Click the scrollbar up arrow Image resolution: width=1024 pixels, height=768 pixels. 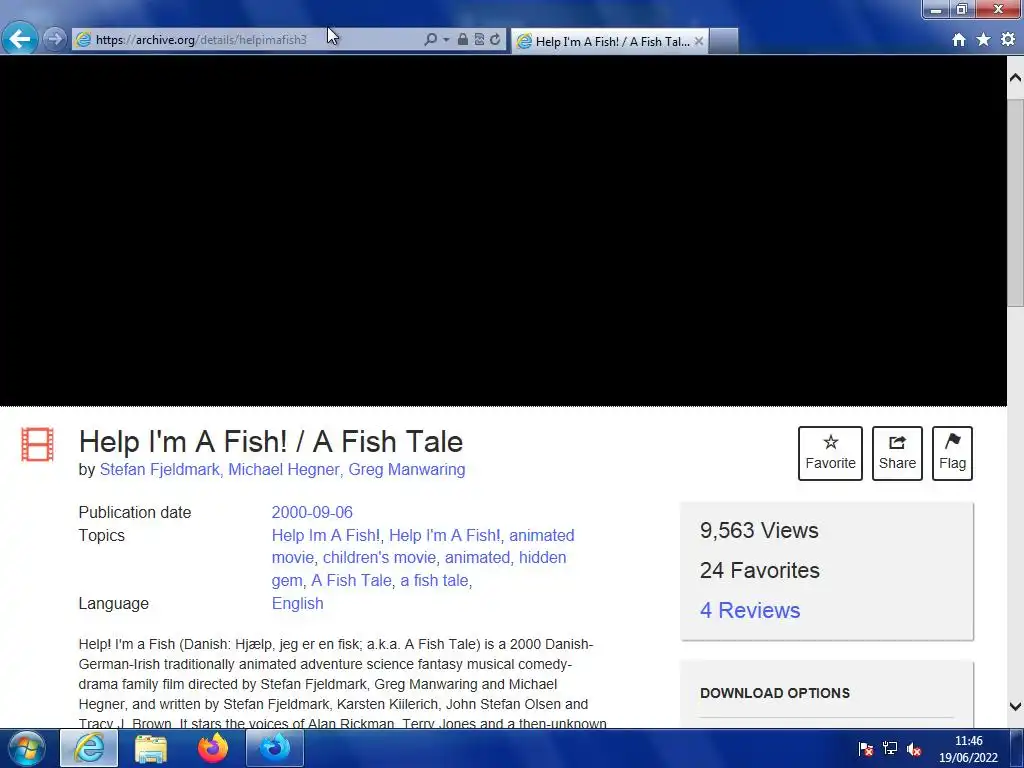[1015, 78]
